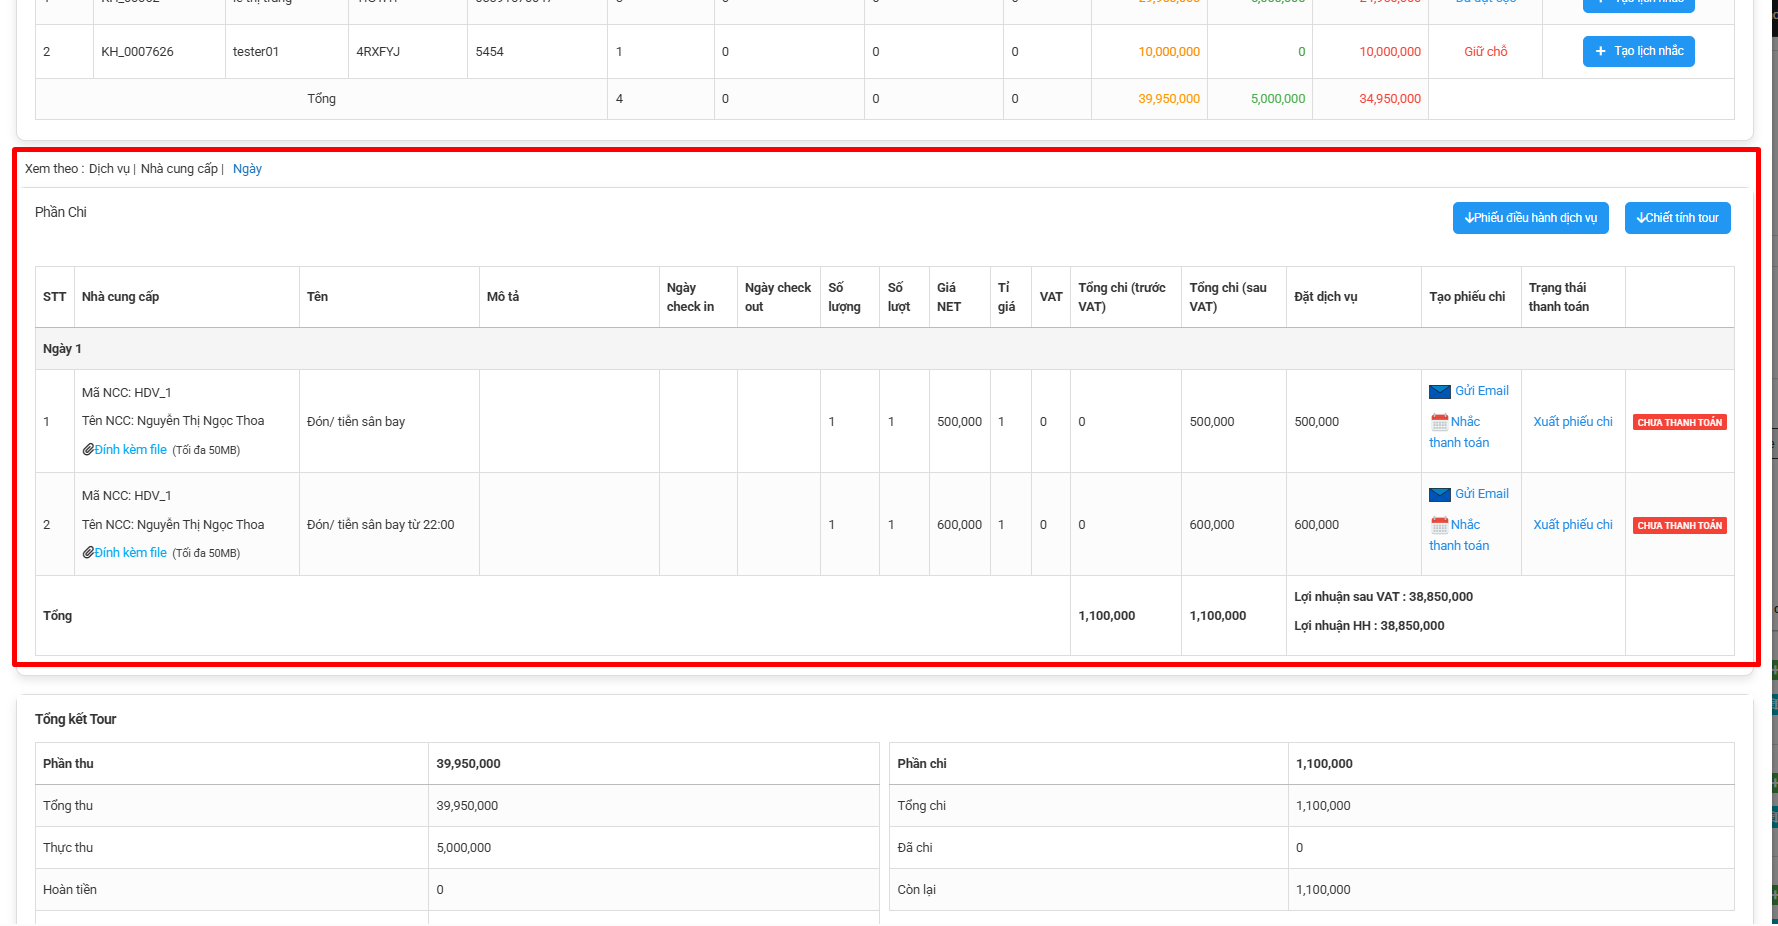The height and width of the screenshot is (926, 1778).
Task: Open Xuất phiếu chi for the 600,000 row
Action: tap(1572, 525)
